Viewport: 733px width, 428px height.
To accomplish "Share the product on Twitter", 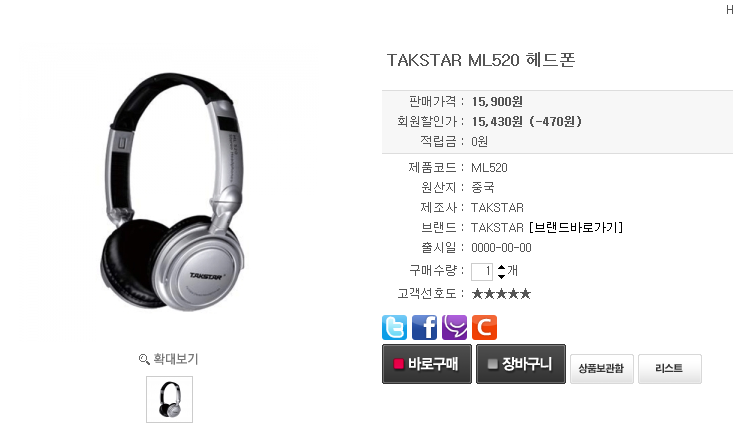I will tap(394, 327).
